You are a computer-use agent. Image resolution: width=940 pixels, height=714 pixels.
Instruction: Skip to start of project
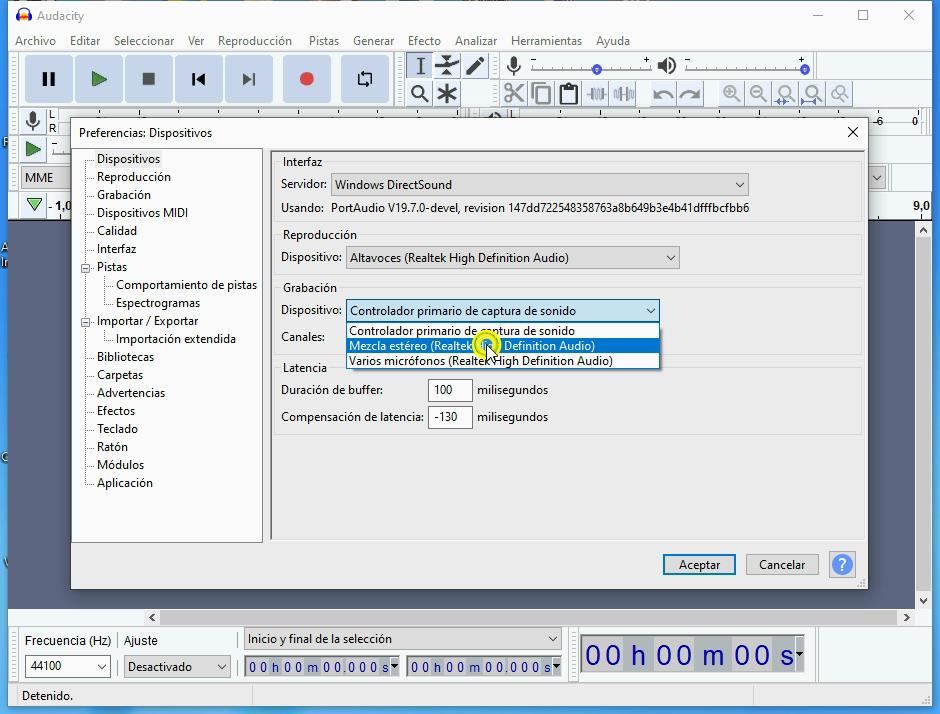(198, 79)
